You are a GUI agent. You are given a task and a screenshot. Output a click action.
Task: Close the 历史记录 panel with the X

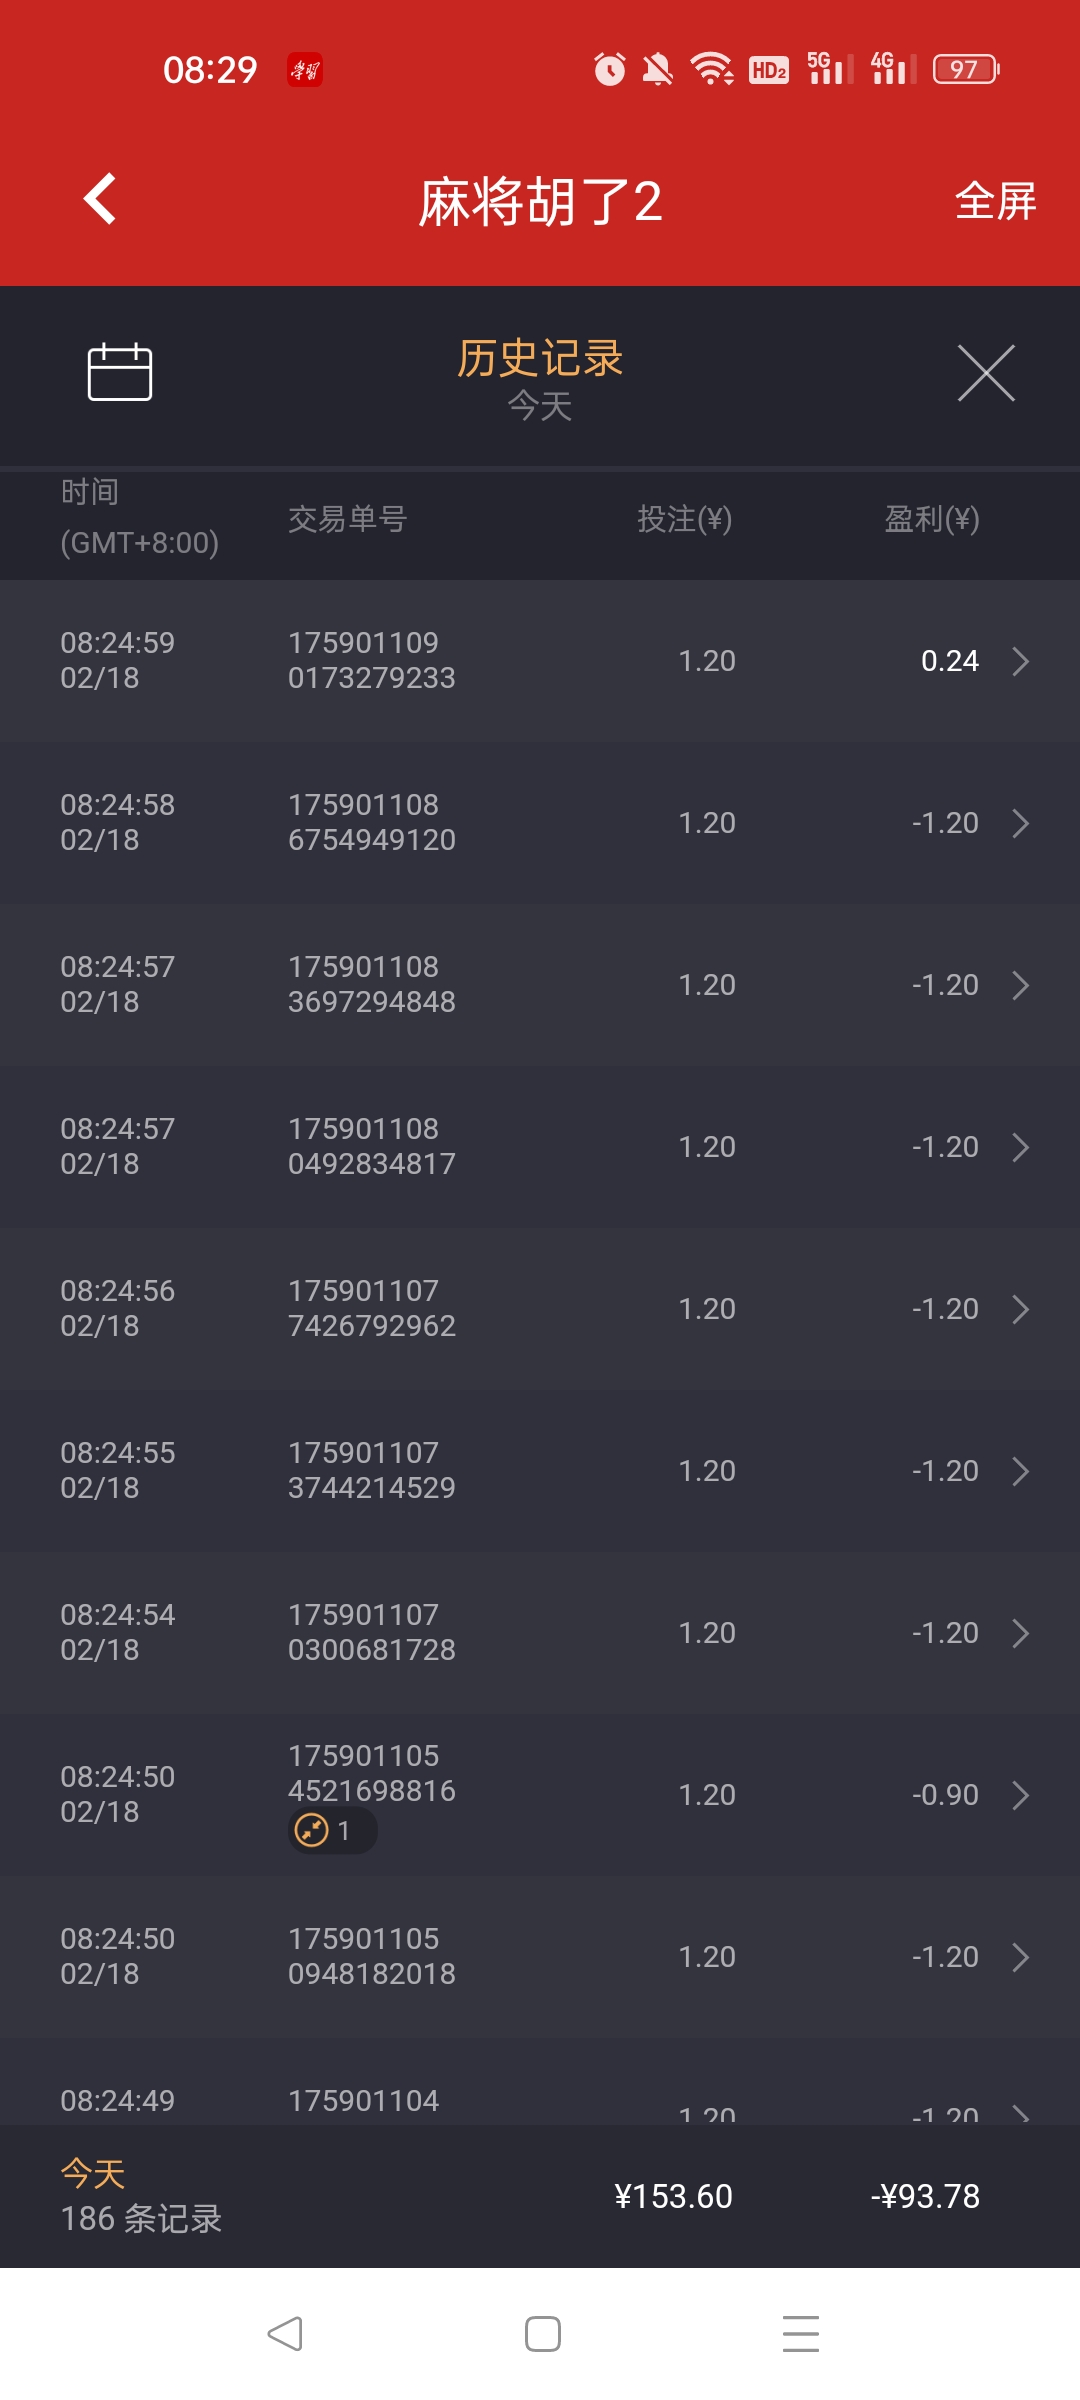(x=986, y=373)
